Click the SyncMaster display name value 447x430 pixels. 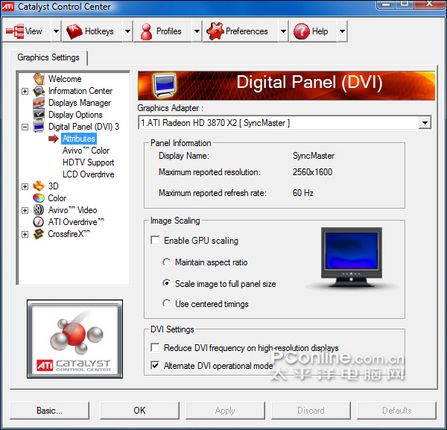pyautogui.click(x=313, y=156)
